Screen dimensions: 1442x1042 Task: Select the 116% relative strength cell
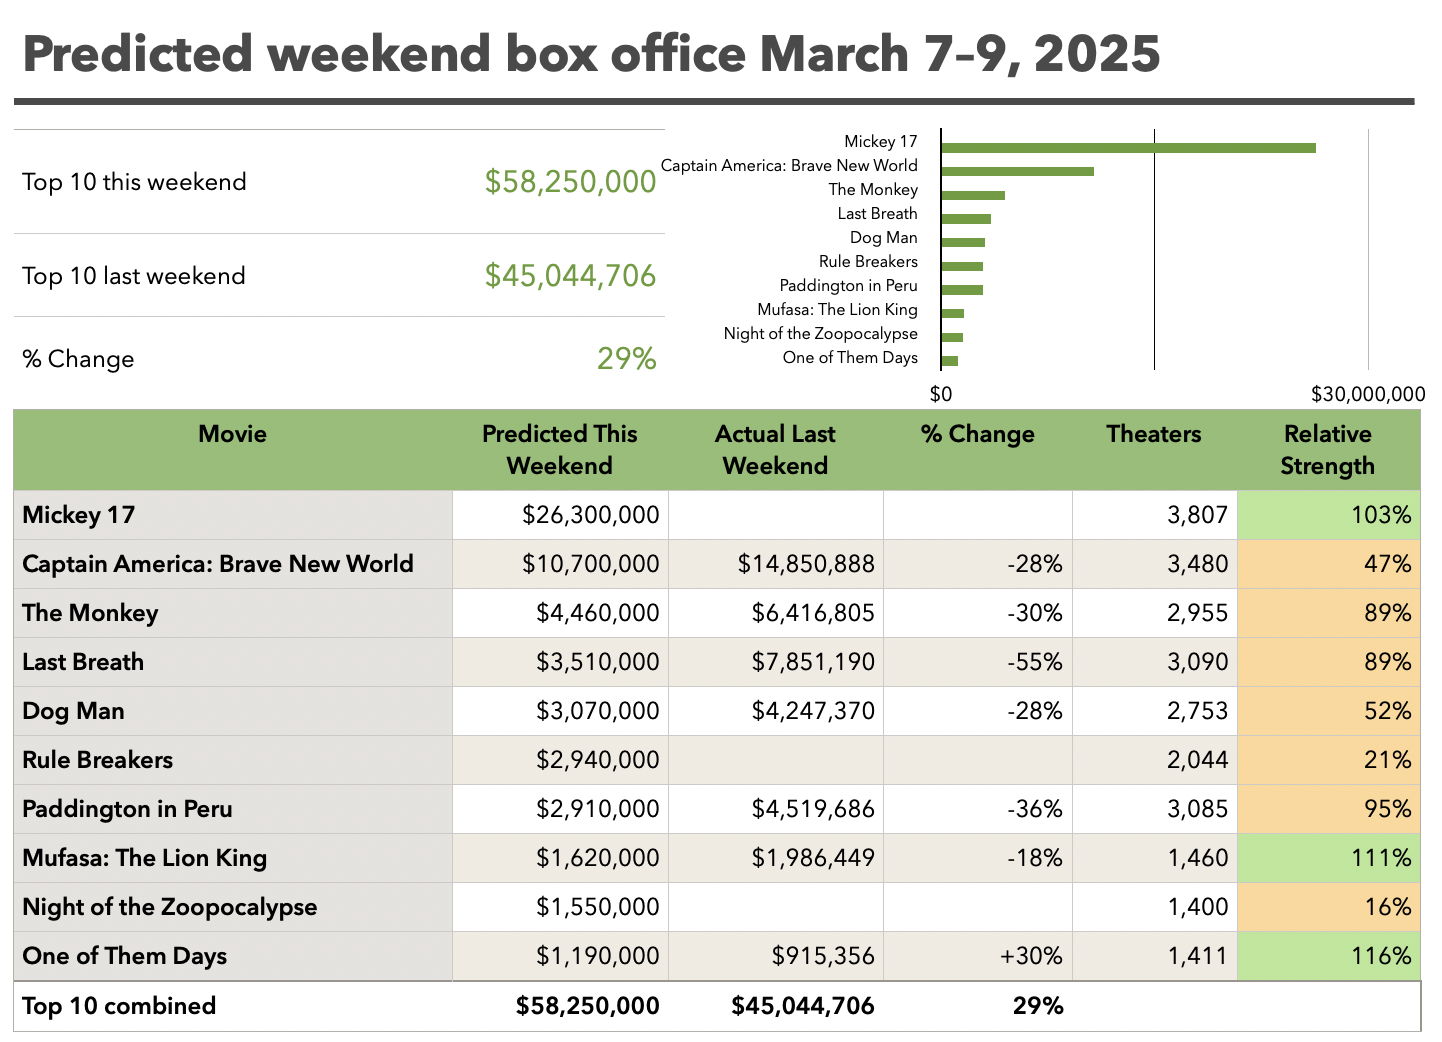pyautogui.click(x=1329, y=956)
